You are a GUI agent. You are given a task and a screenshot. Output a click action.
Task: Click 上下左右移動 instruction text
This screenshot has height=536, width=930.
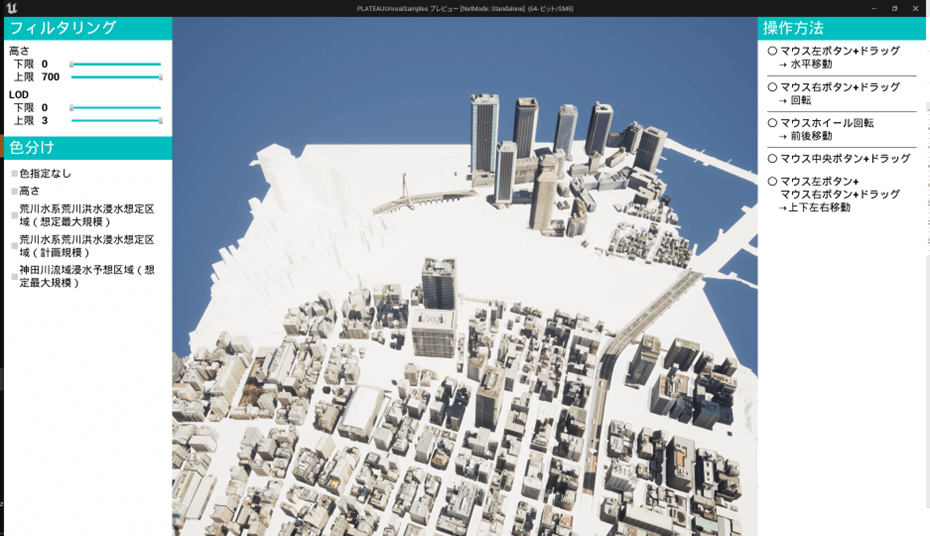pyautogui.click(x=814, y=208)
